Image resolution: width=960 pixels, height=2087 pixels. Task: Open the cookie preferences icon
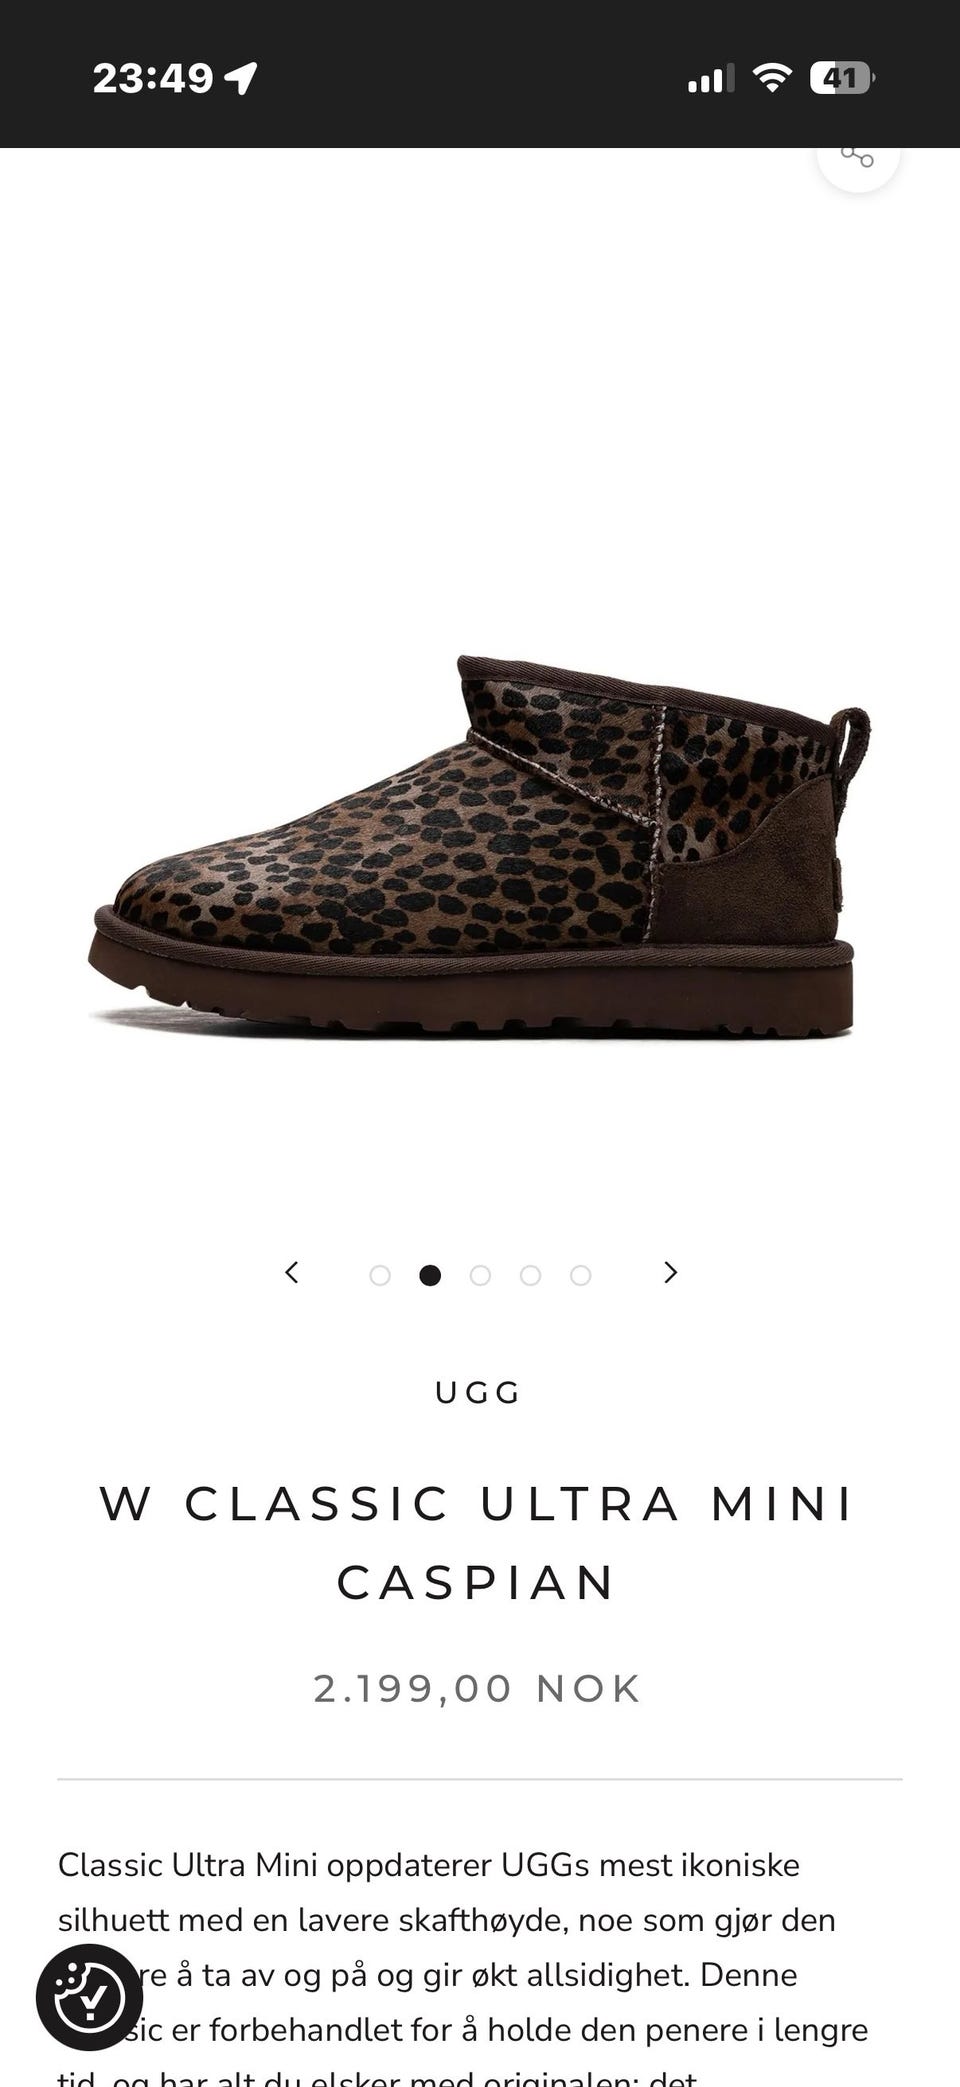tap(90, 1997)
